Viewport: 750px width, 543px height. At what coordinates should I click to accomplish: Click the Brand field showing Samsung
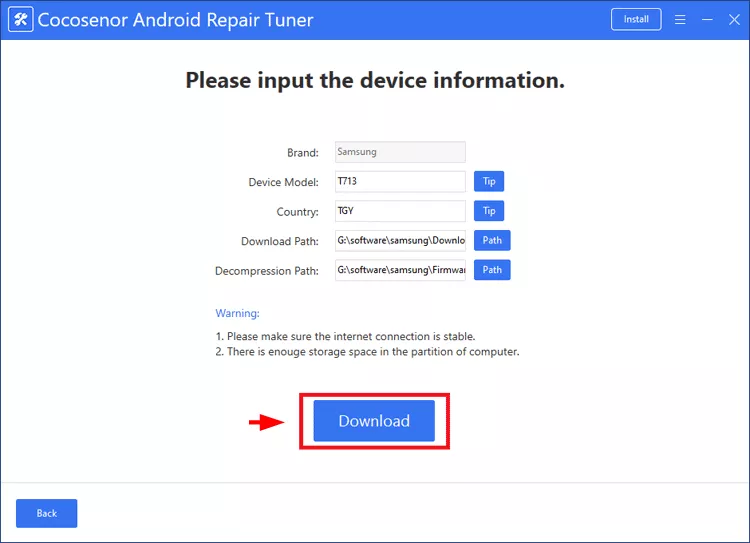pos(400,152)
